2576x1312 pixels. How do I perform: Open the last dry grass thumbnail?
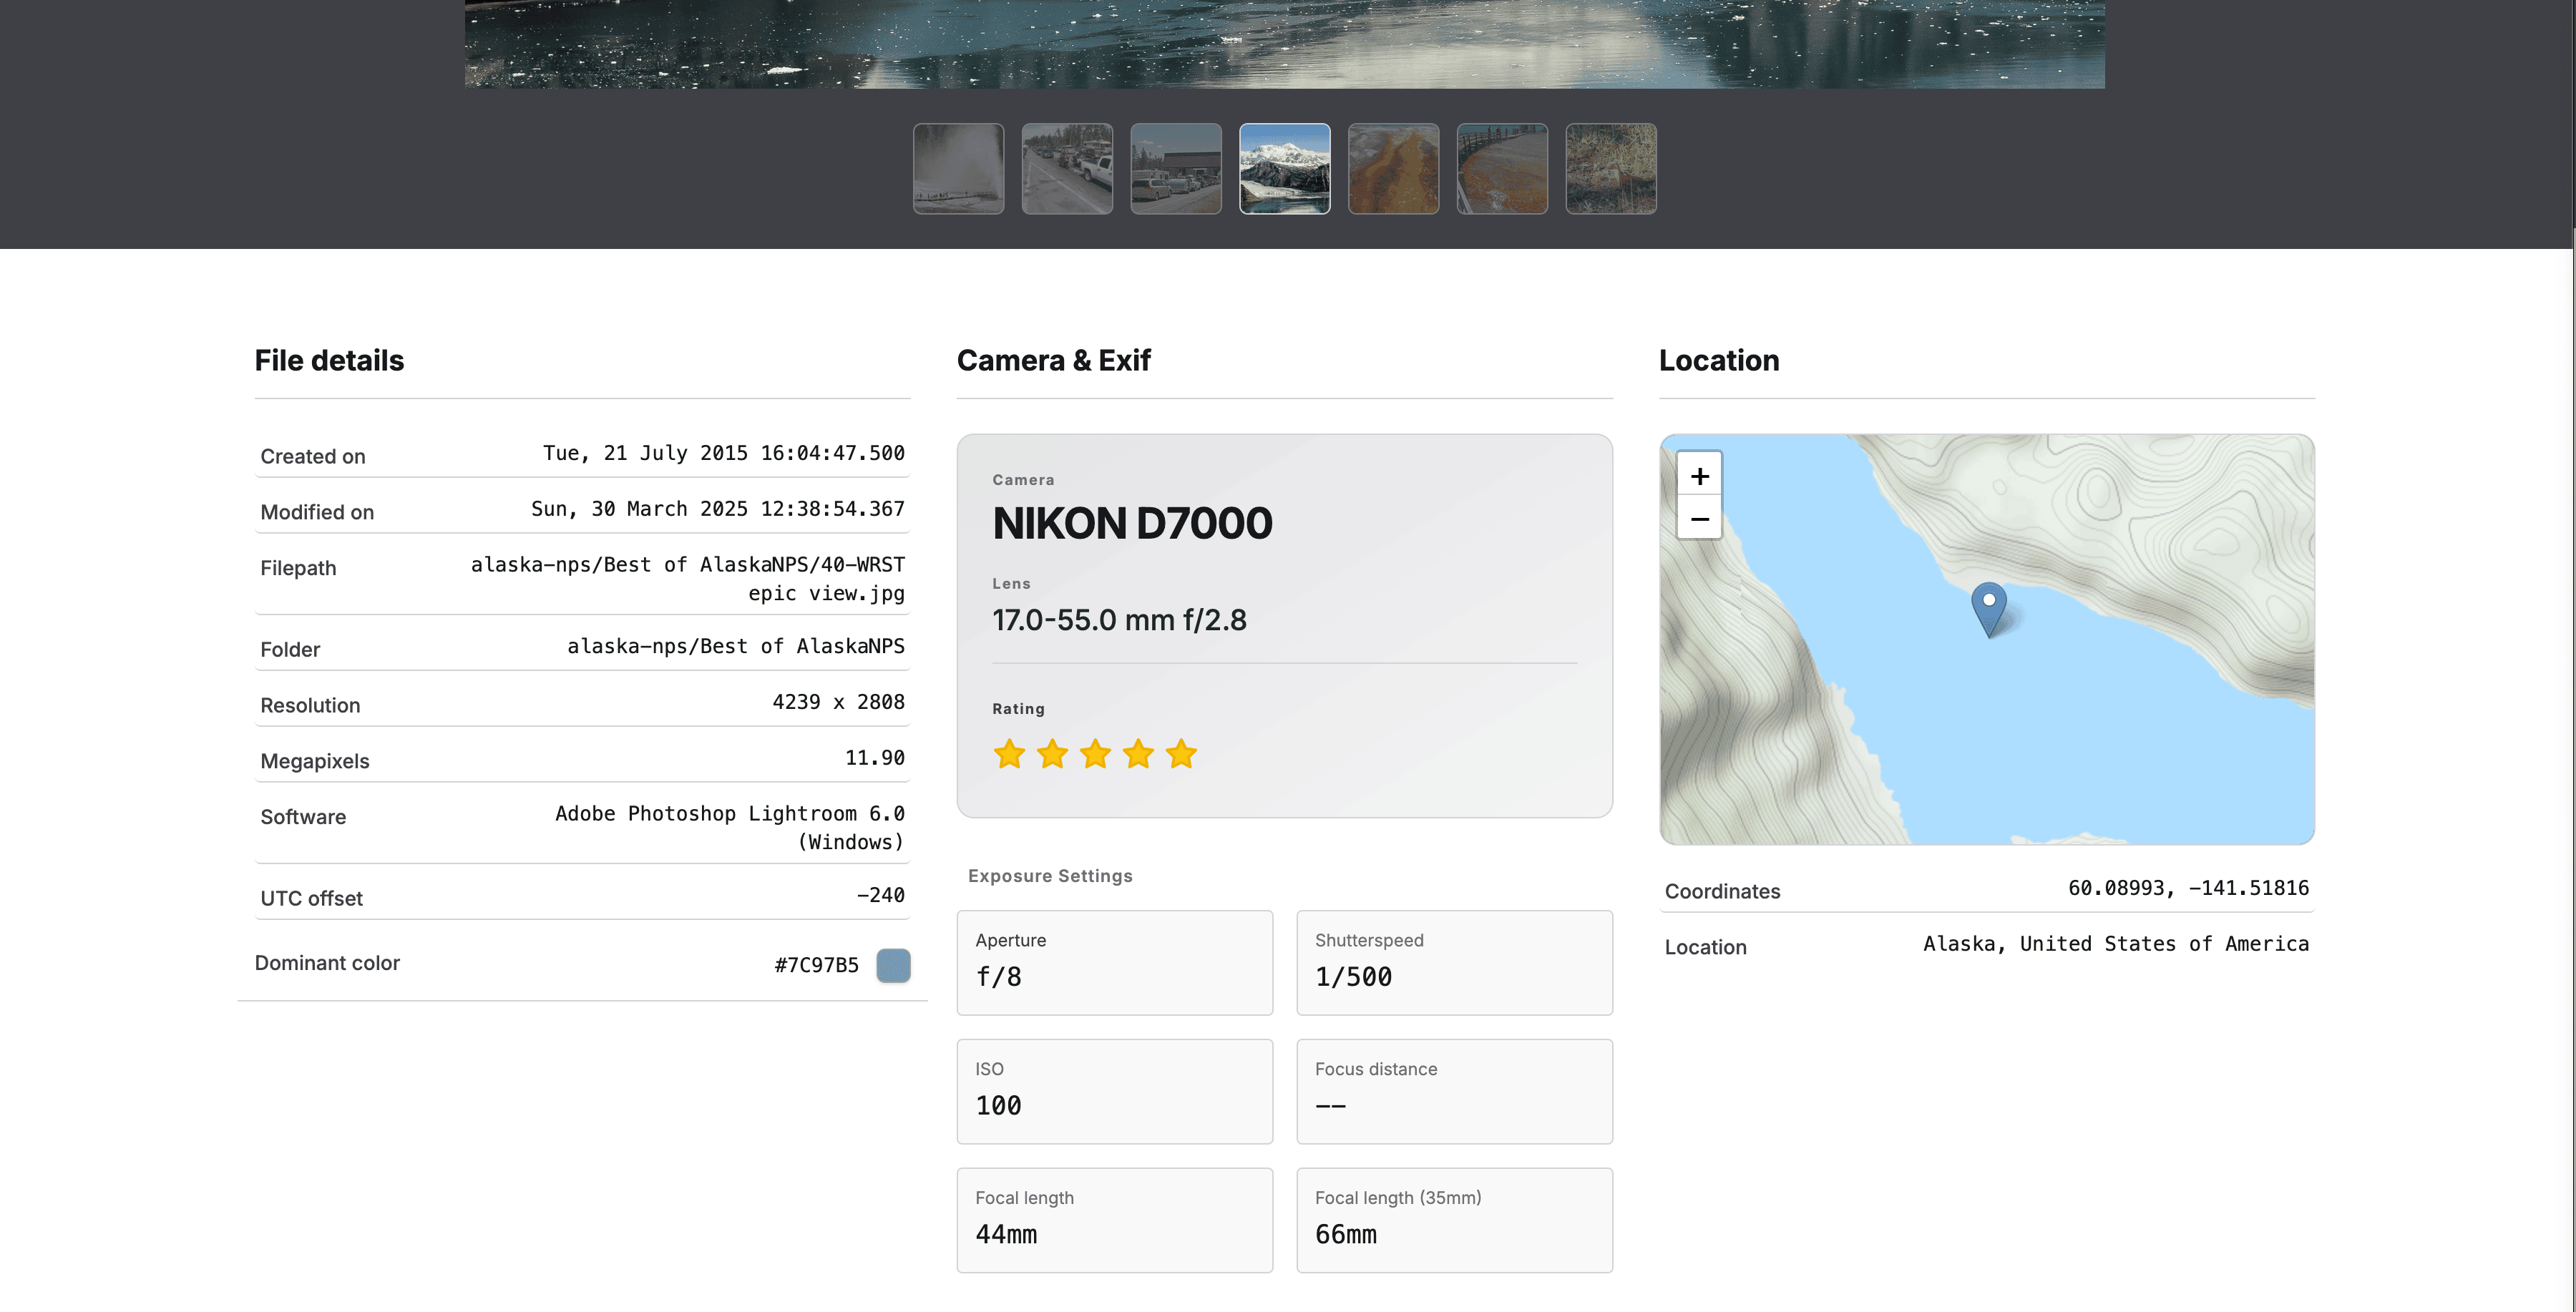click(1611, 169)
